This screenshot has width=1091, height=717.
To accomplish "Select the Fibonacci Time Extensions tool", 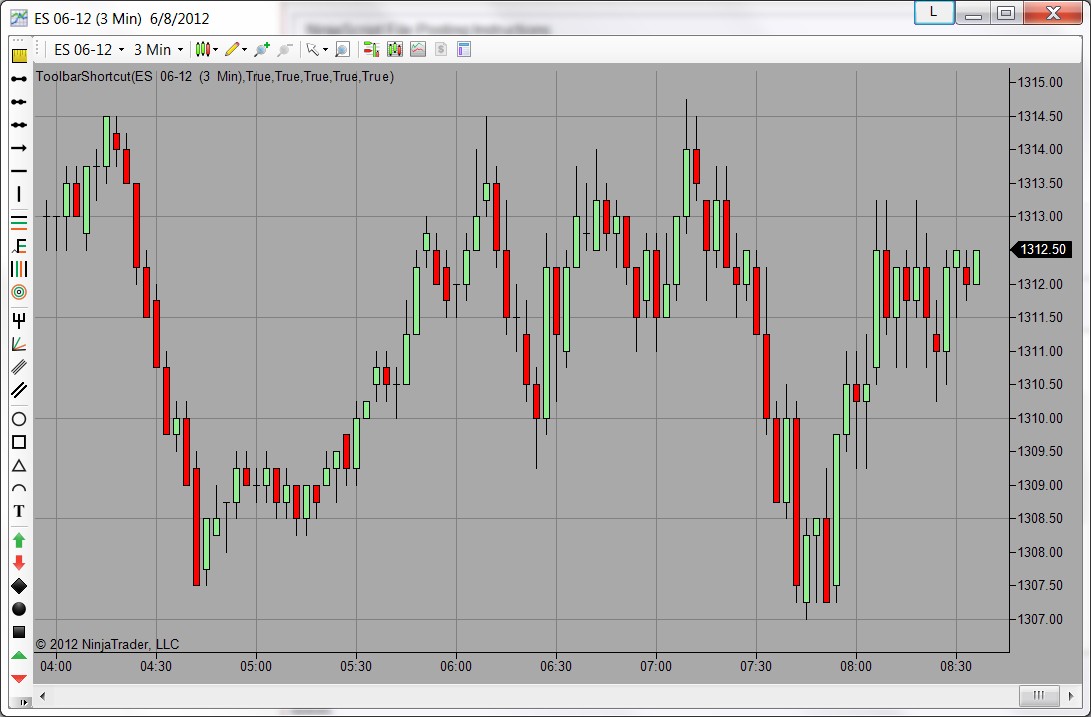I will [19, 269].
